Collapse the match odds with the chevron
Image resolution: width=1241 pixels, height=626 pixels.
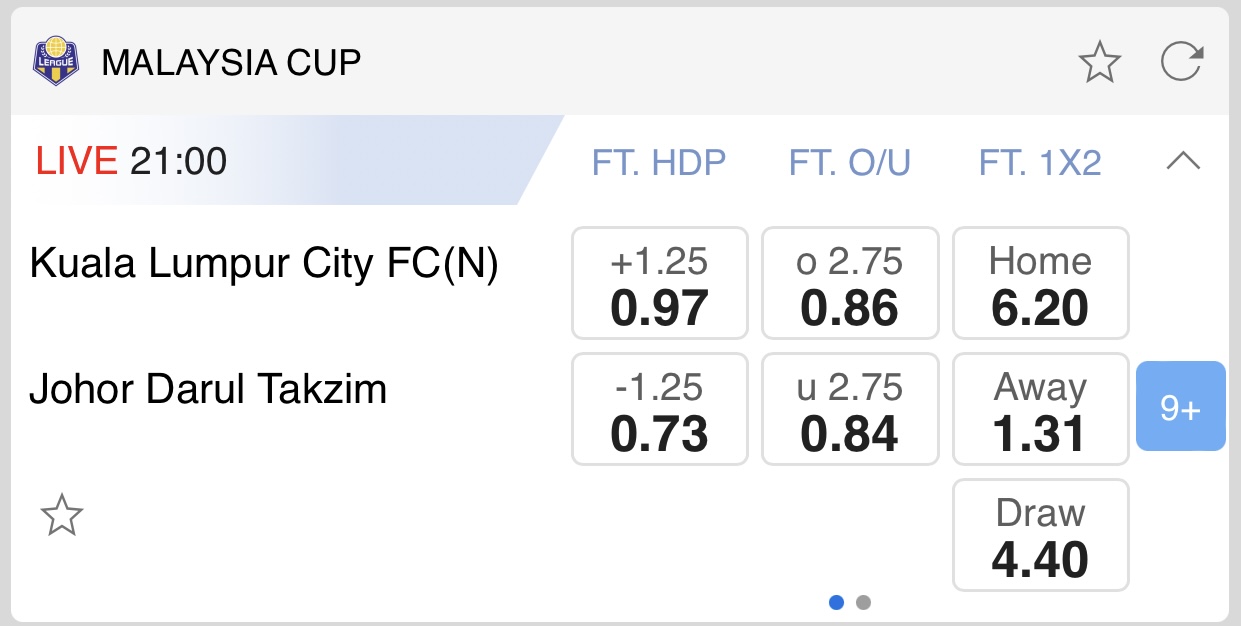[x=1184, y=161]
